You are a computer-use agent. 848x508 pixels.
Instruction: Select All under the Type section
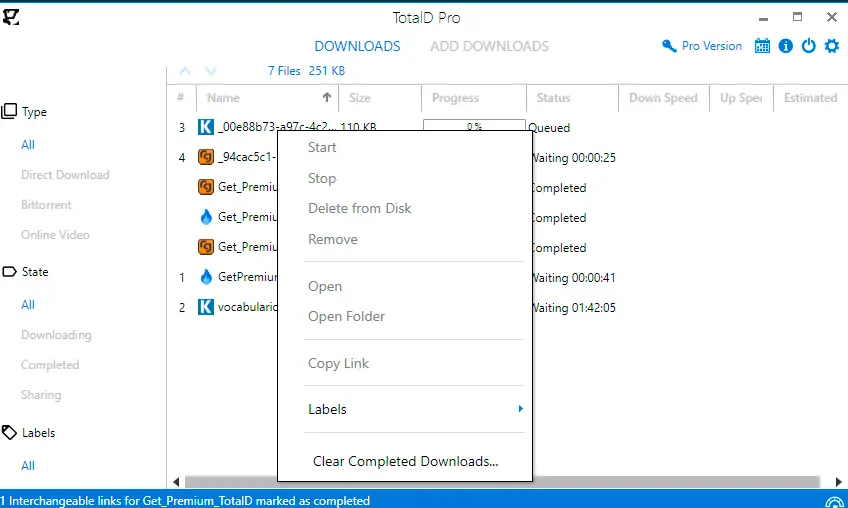tap(28, 144)
